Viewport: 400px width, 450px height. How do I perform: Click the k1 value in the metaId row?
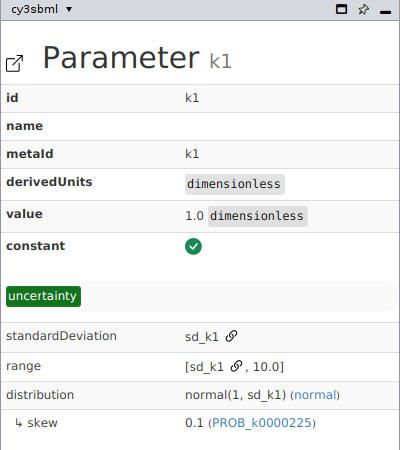[x=192, y=154]
